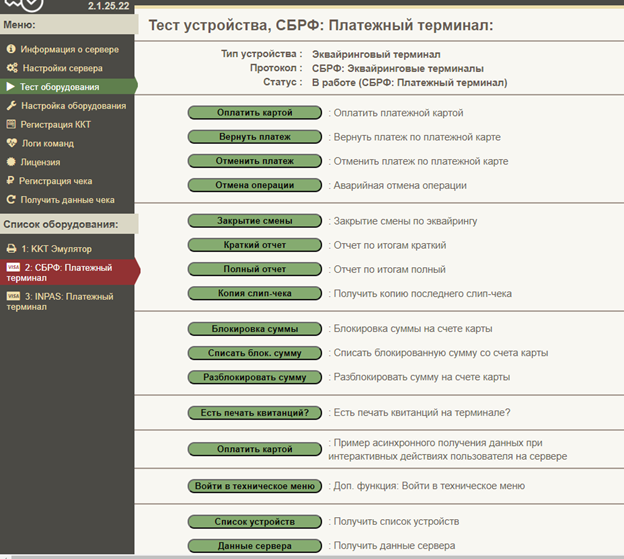Click СБРФ: Эквайринговые терминалы protocol value
The width and height of the screenshot is (624, 559).
398,68
